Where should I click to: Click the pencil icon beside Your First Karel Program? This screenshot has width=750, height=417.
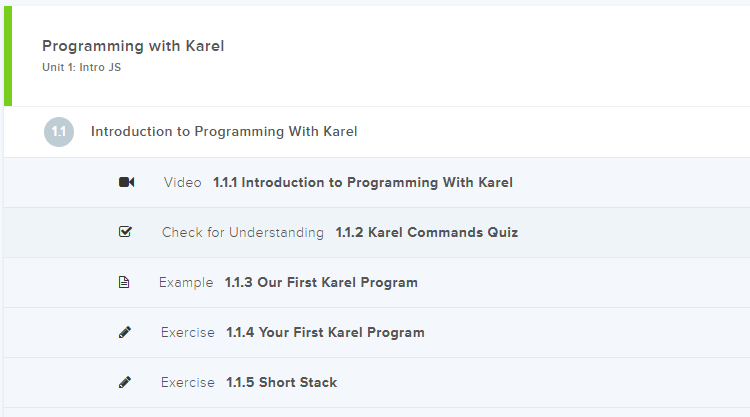click(125, 332)
